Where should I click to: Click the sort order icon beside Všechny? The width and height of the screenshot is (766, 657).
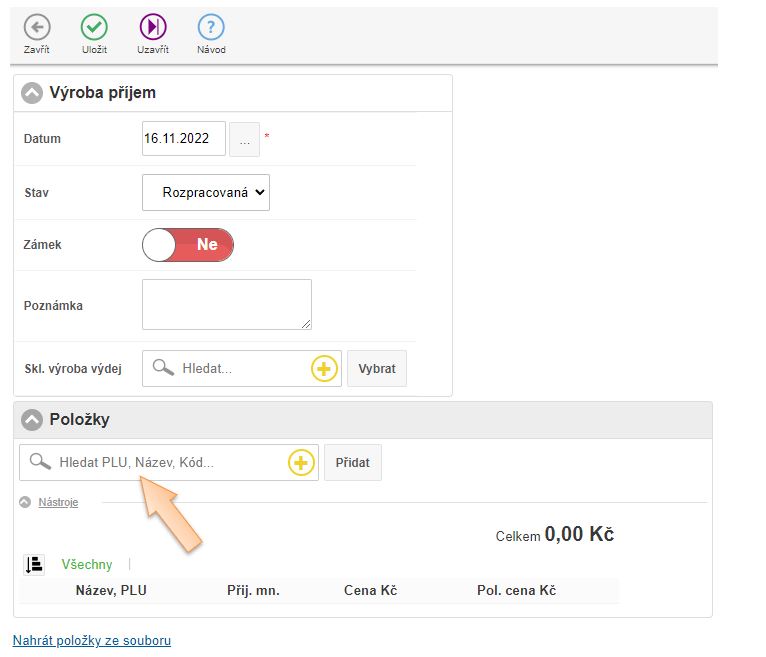(34, 565)
